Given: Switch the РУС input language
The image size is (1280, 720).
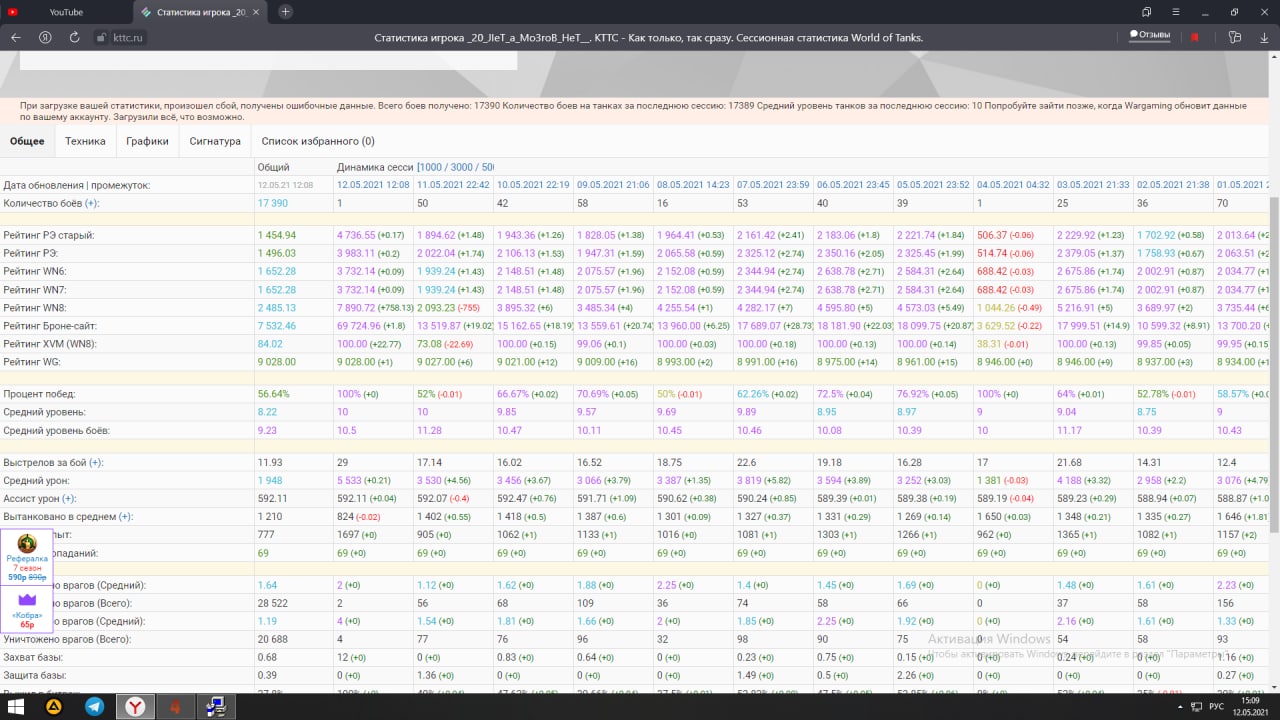Looking at the screenshot, I should click(1216, 706).
